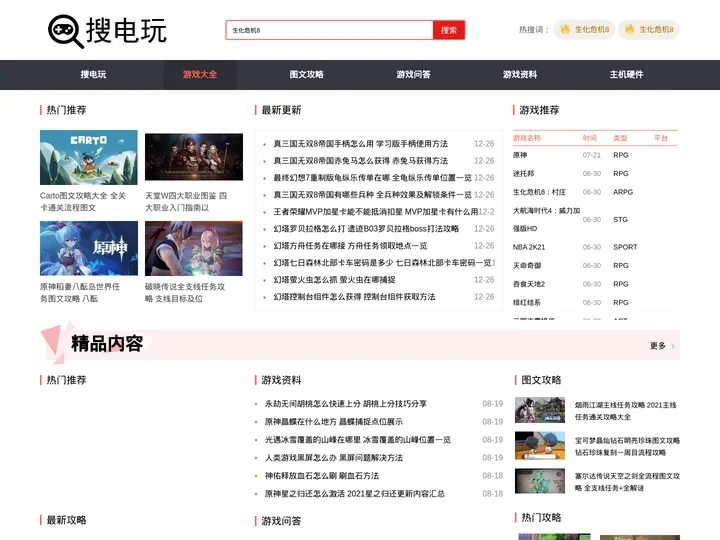Open article 神佑释放血石怎么刷
This screenshot has height=540, width=720.
coord(322,475)
